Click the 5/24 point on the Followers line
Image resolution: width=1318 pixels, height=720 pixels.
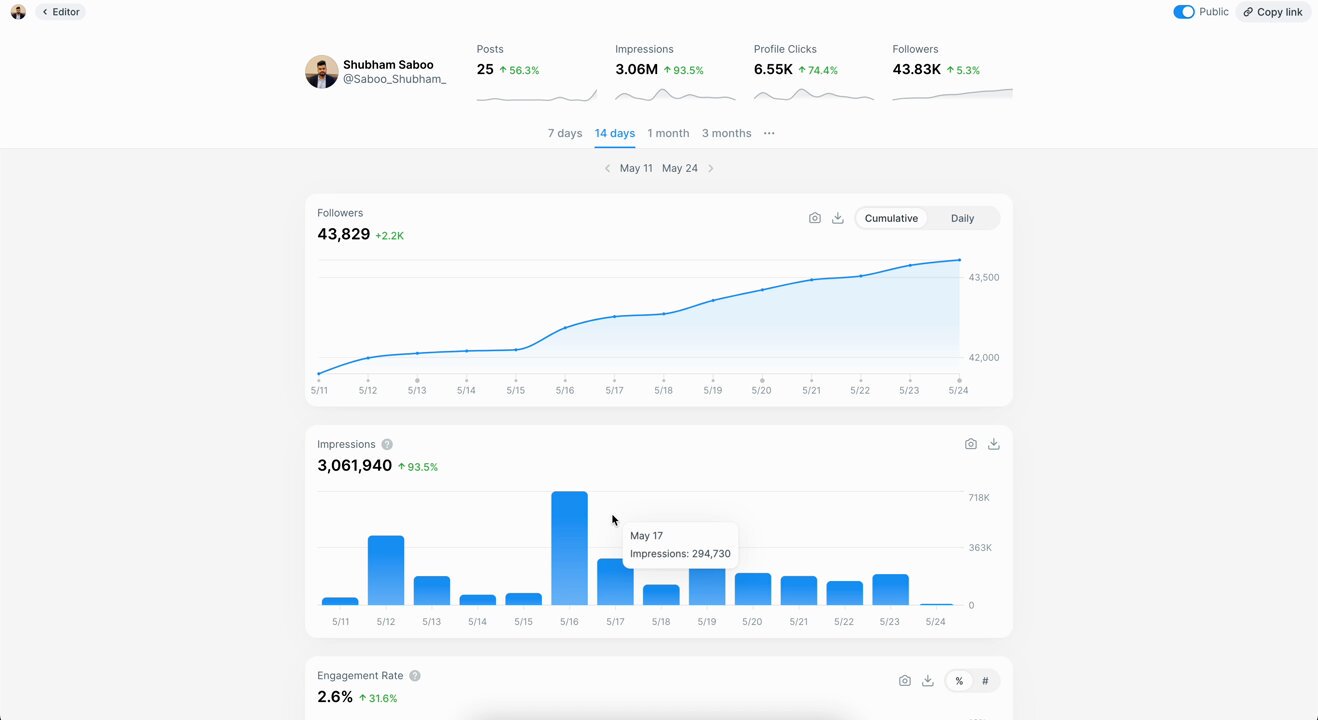point(959,260)
